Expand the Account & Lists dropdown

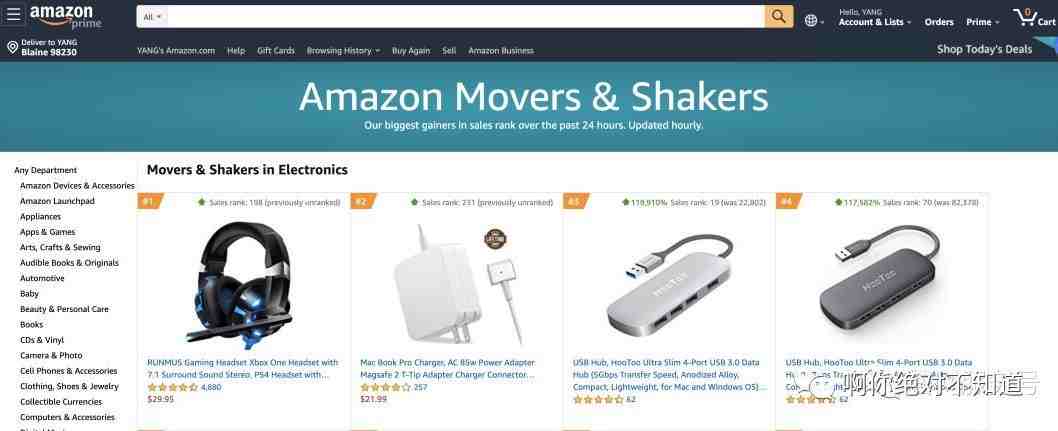(x=874, y=22)
